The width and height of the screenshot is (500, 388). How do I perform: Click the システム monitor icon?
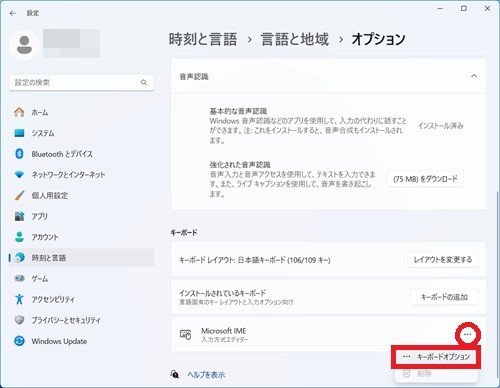tap(19, 133)
